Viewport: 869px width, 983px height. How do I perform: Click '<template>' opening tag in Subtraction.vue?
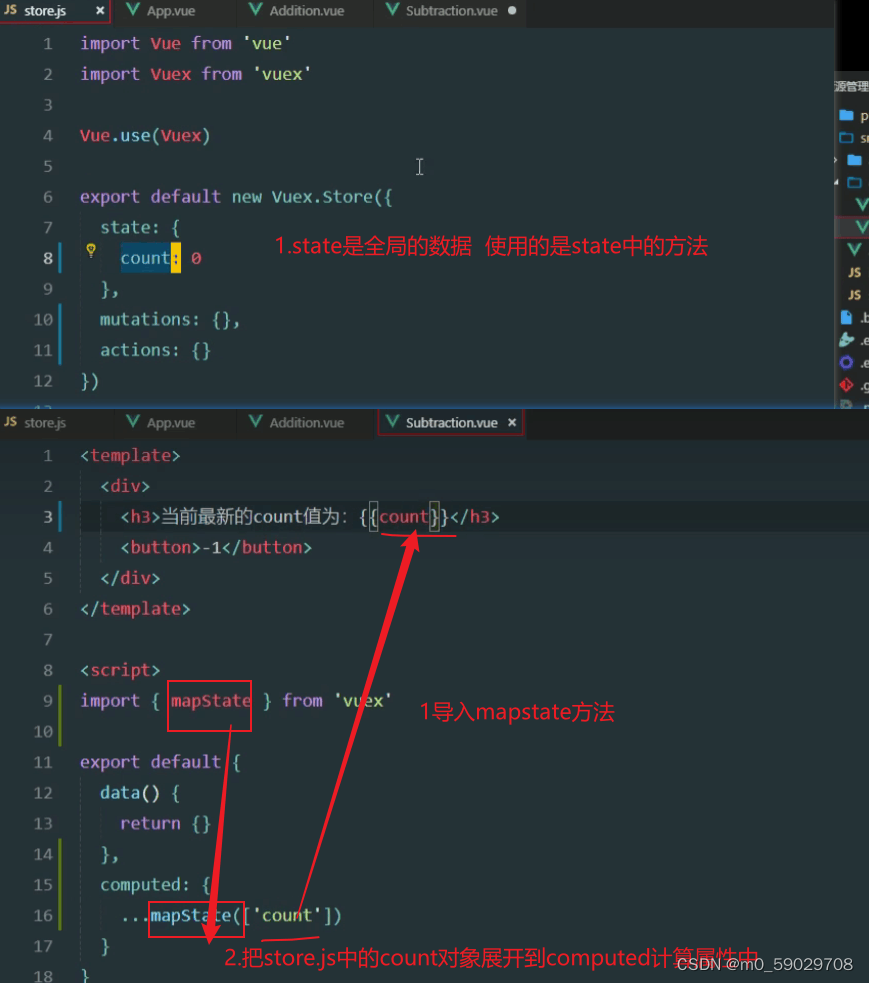(x=130, y=455)
